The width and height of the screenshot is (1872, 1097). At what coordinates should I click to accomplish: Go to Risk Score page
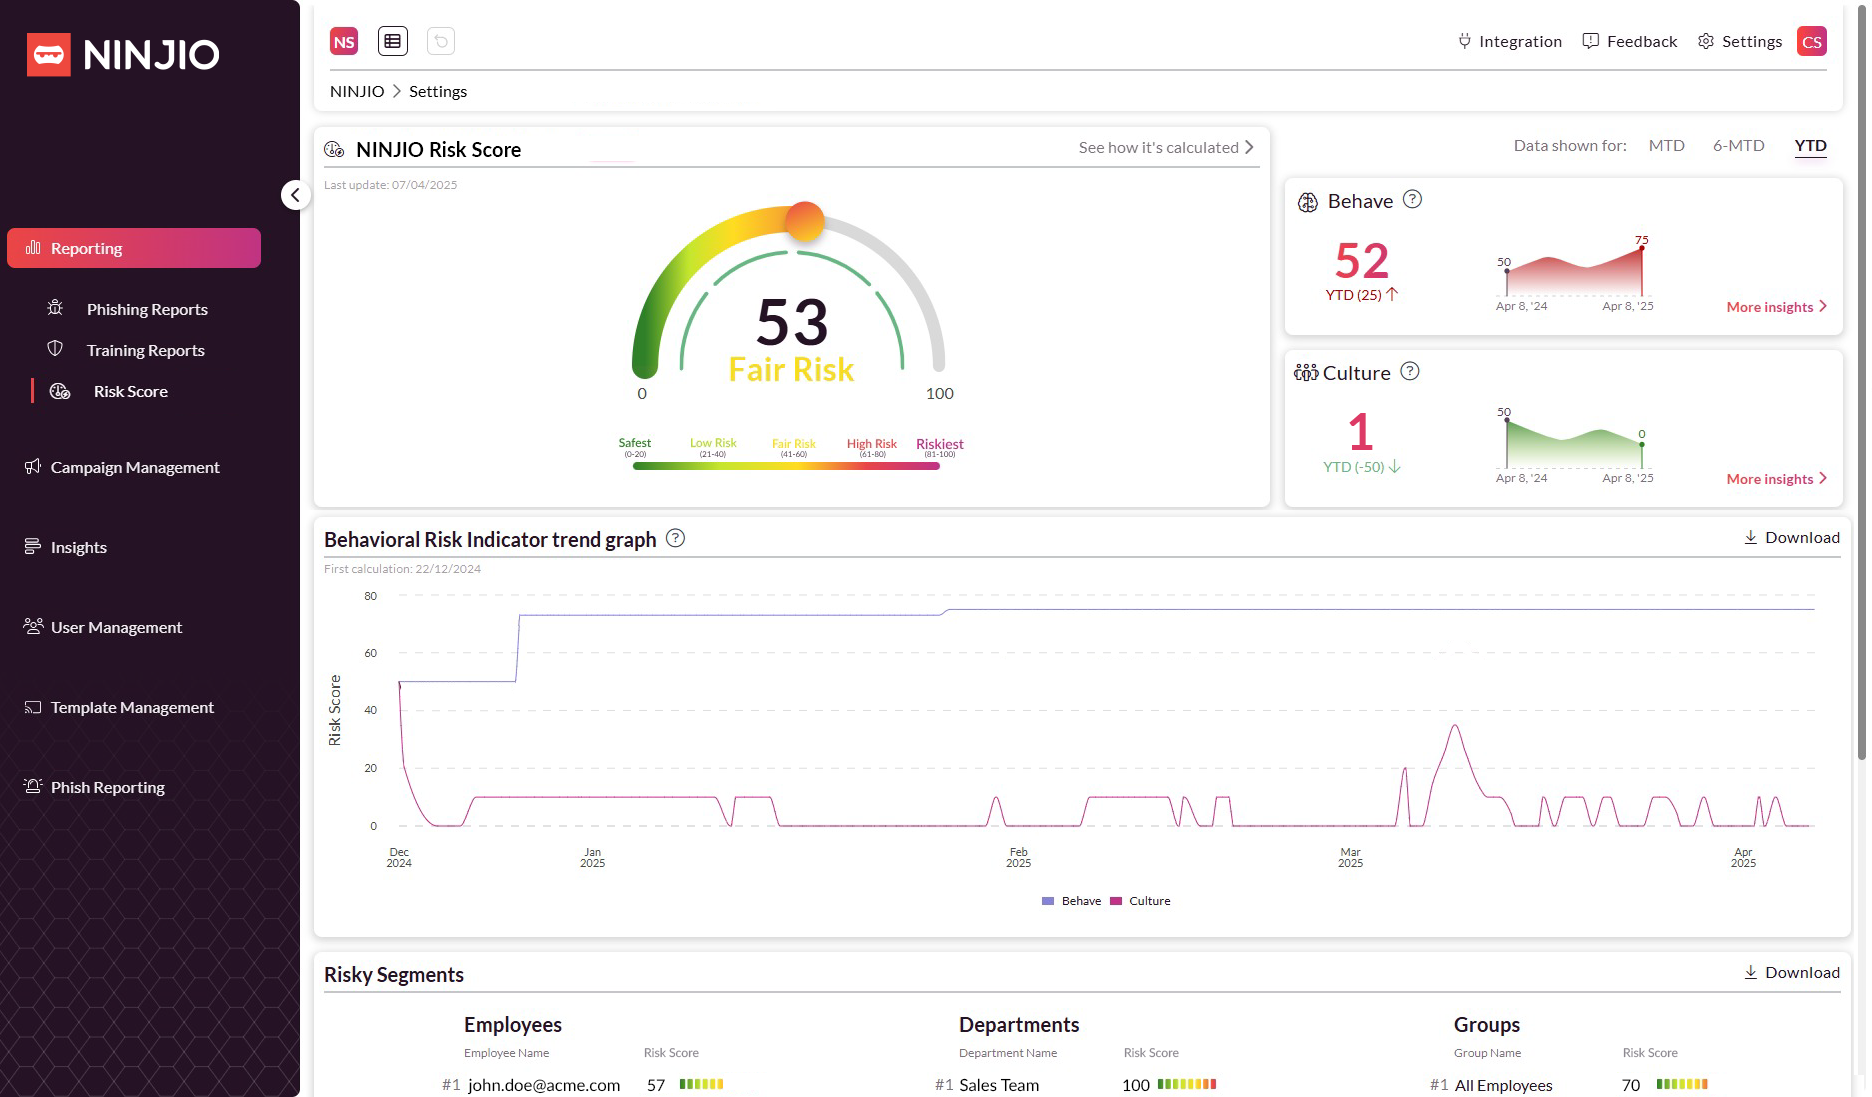[x=131, y=391]
